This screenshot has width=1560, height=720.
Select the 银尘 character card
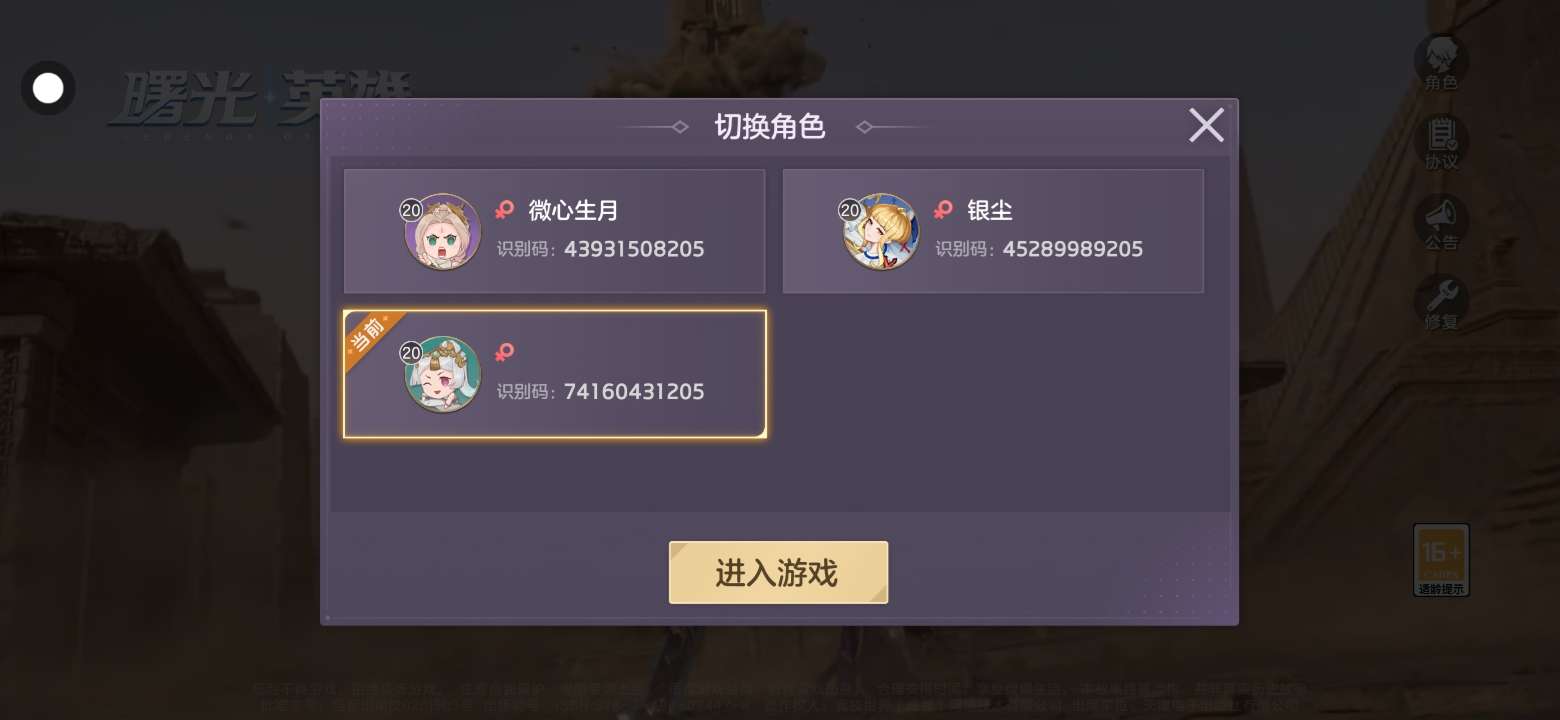click(993, 231)
